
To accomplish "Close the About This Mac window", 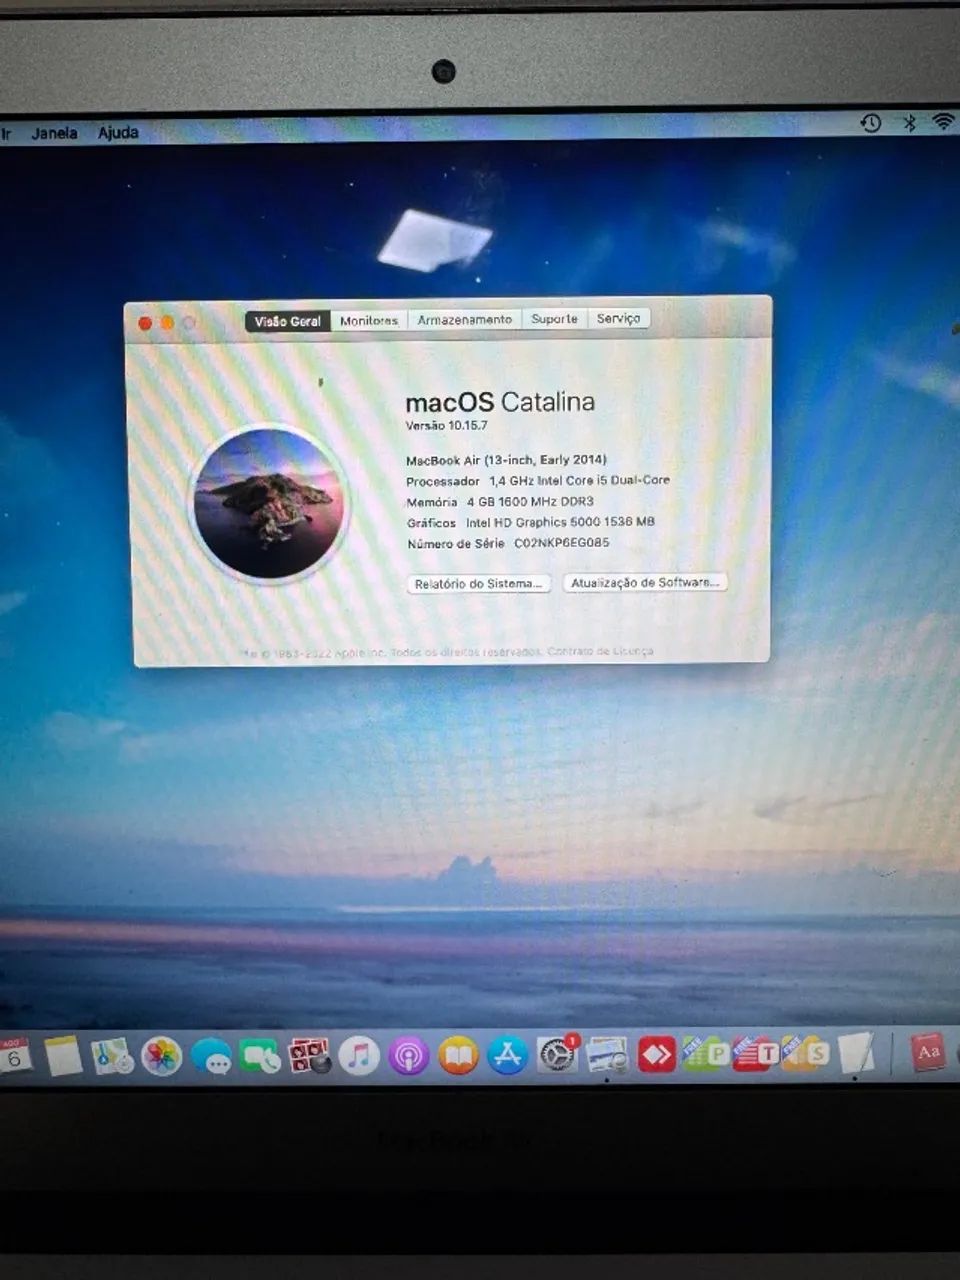I will (x=145, y=323).
